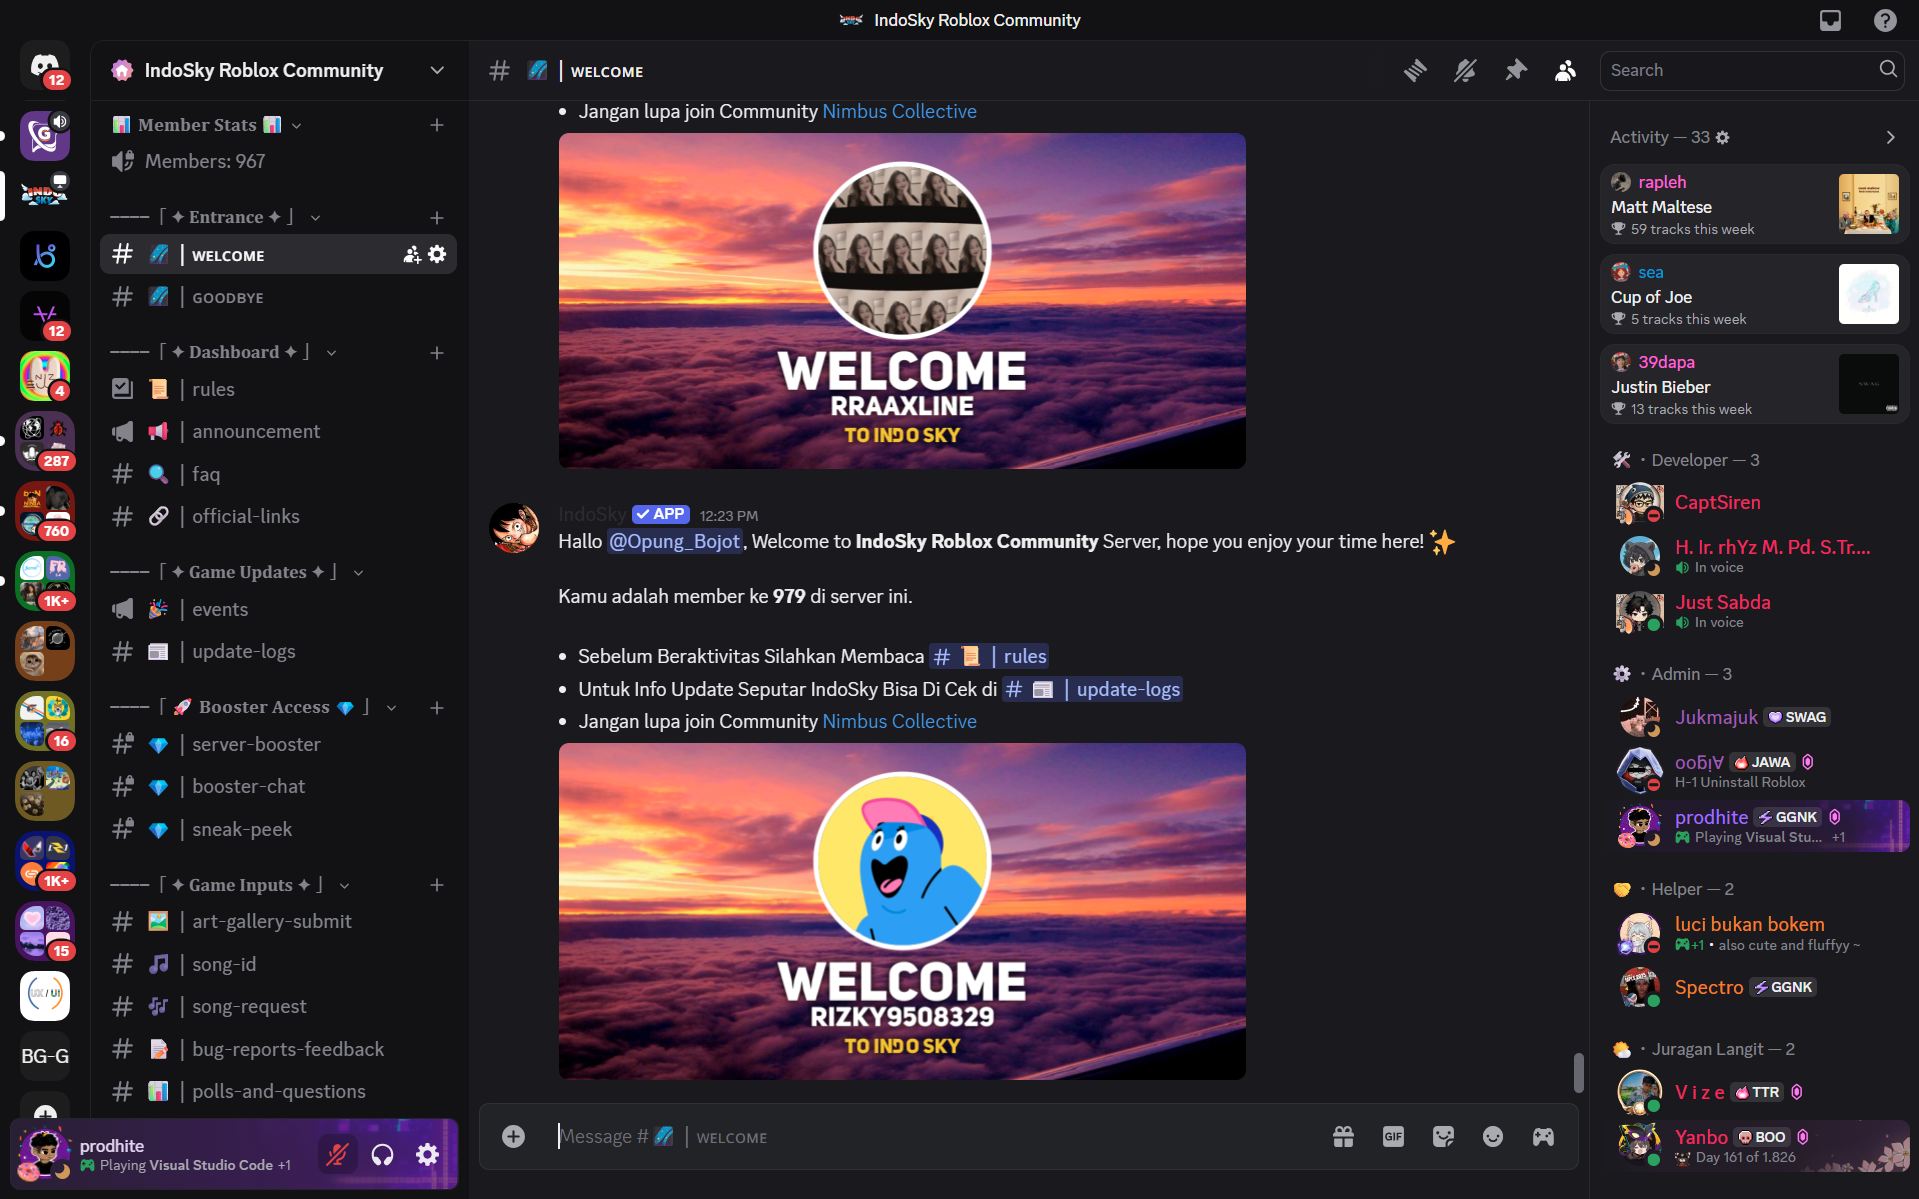1919x1199 pixels.
Task: Collapse the Game Inputs category
Action: pyautogui.click(x=230, y=885)
